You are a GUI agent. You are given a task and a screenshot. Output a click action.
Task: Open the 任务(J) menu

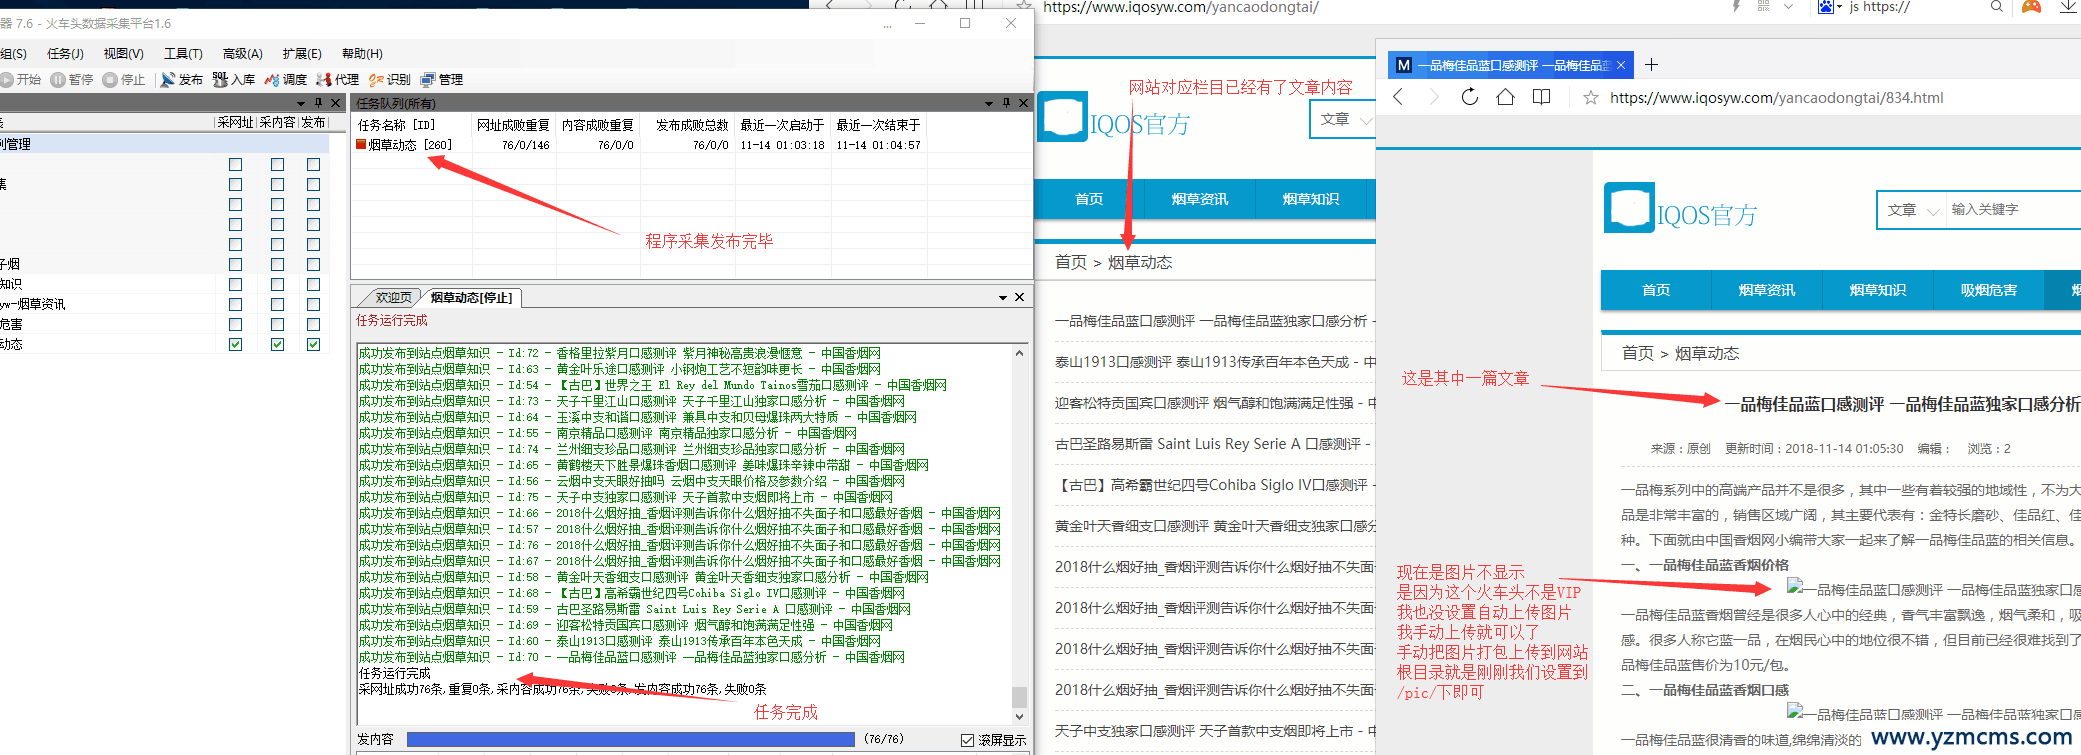click(65, 53)
